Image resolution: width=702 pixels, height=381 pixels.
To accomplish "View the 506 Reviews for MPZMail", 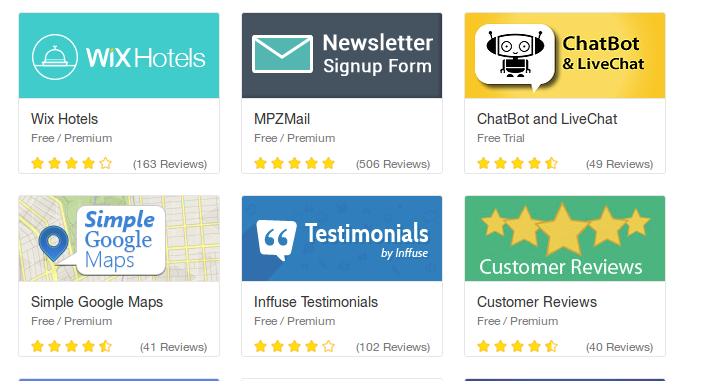I will tap(393, 164).
